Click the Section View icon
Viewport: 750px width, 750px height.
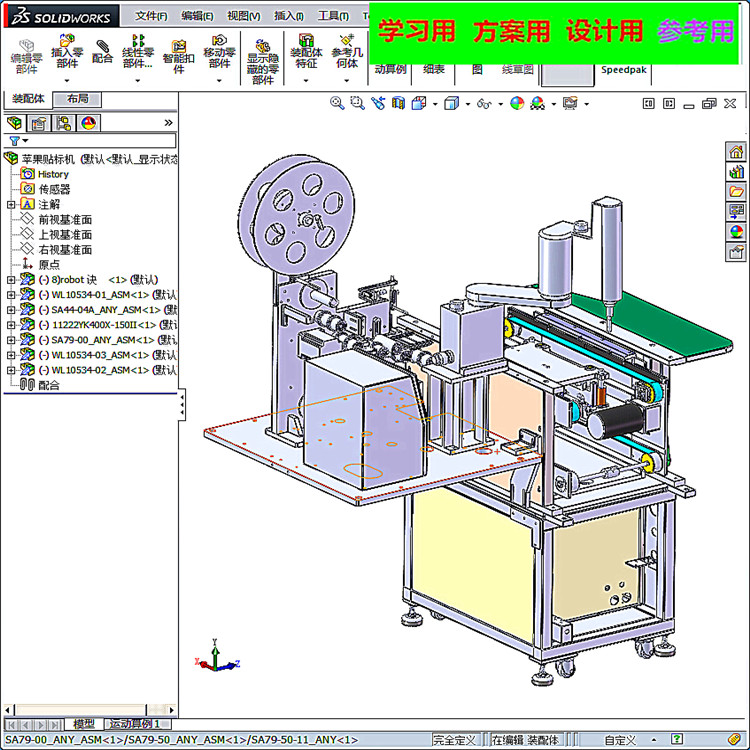click(398, 103)
